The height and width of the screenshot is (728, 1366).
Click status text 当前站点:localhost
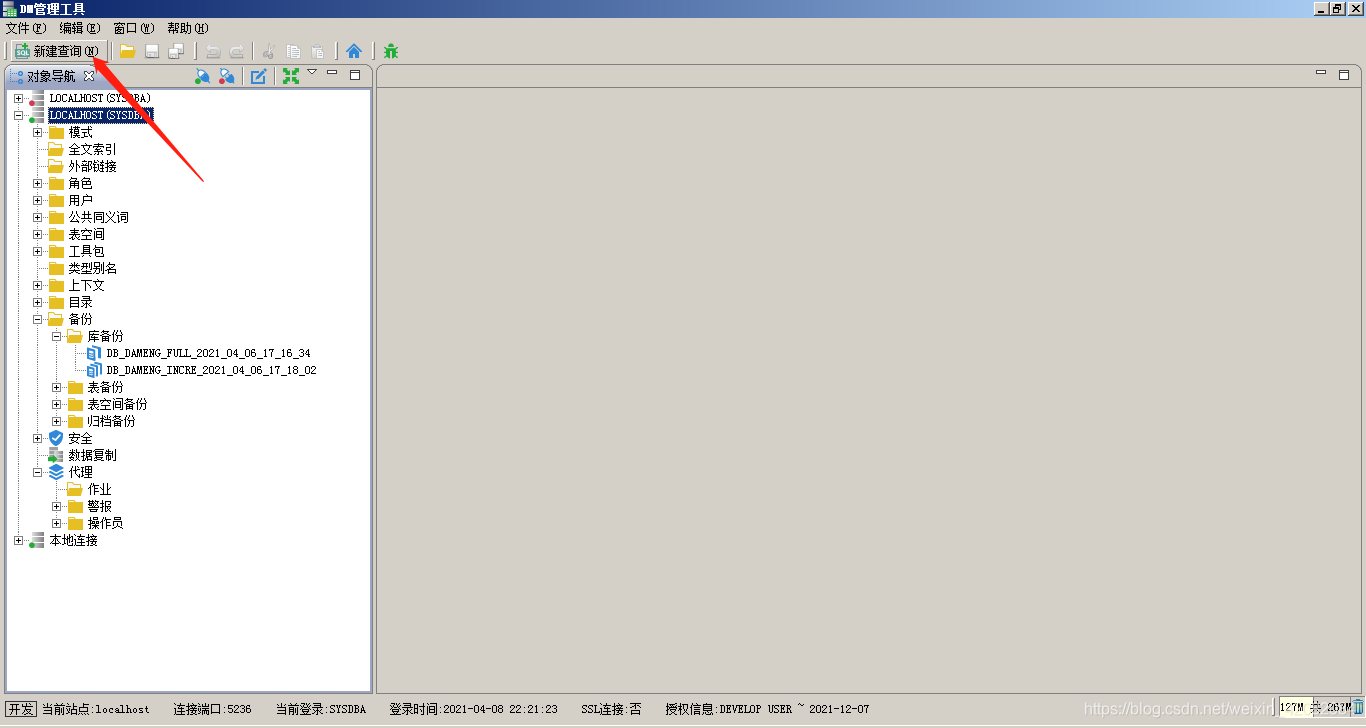pos(96,709)
